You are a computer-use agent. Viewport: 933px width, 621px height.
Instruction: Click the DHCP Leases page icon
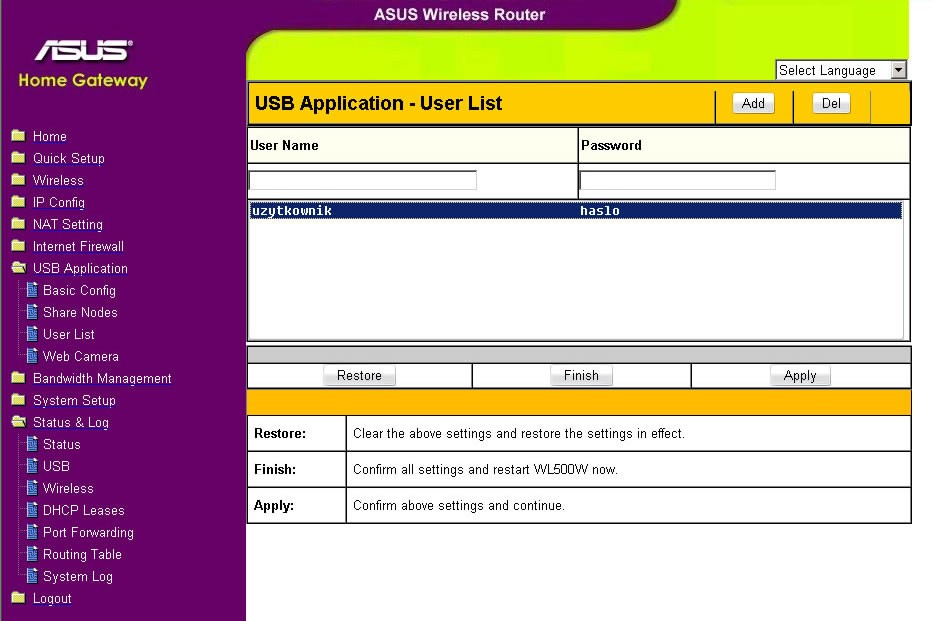(x=32, y=510)
